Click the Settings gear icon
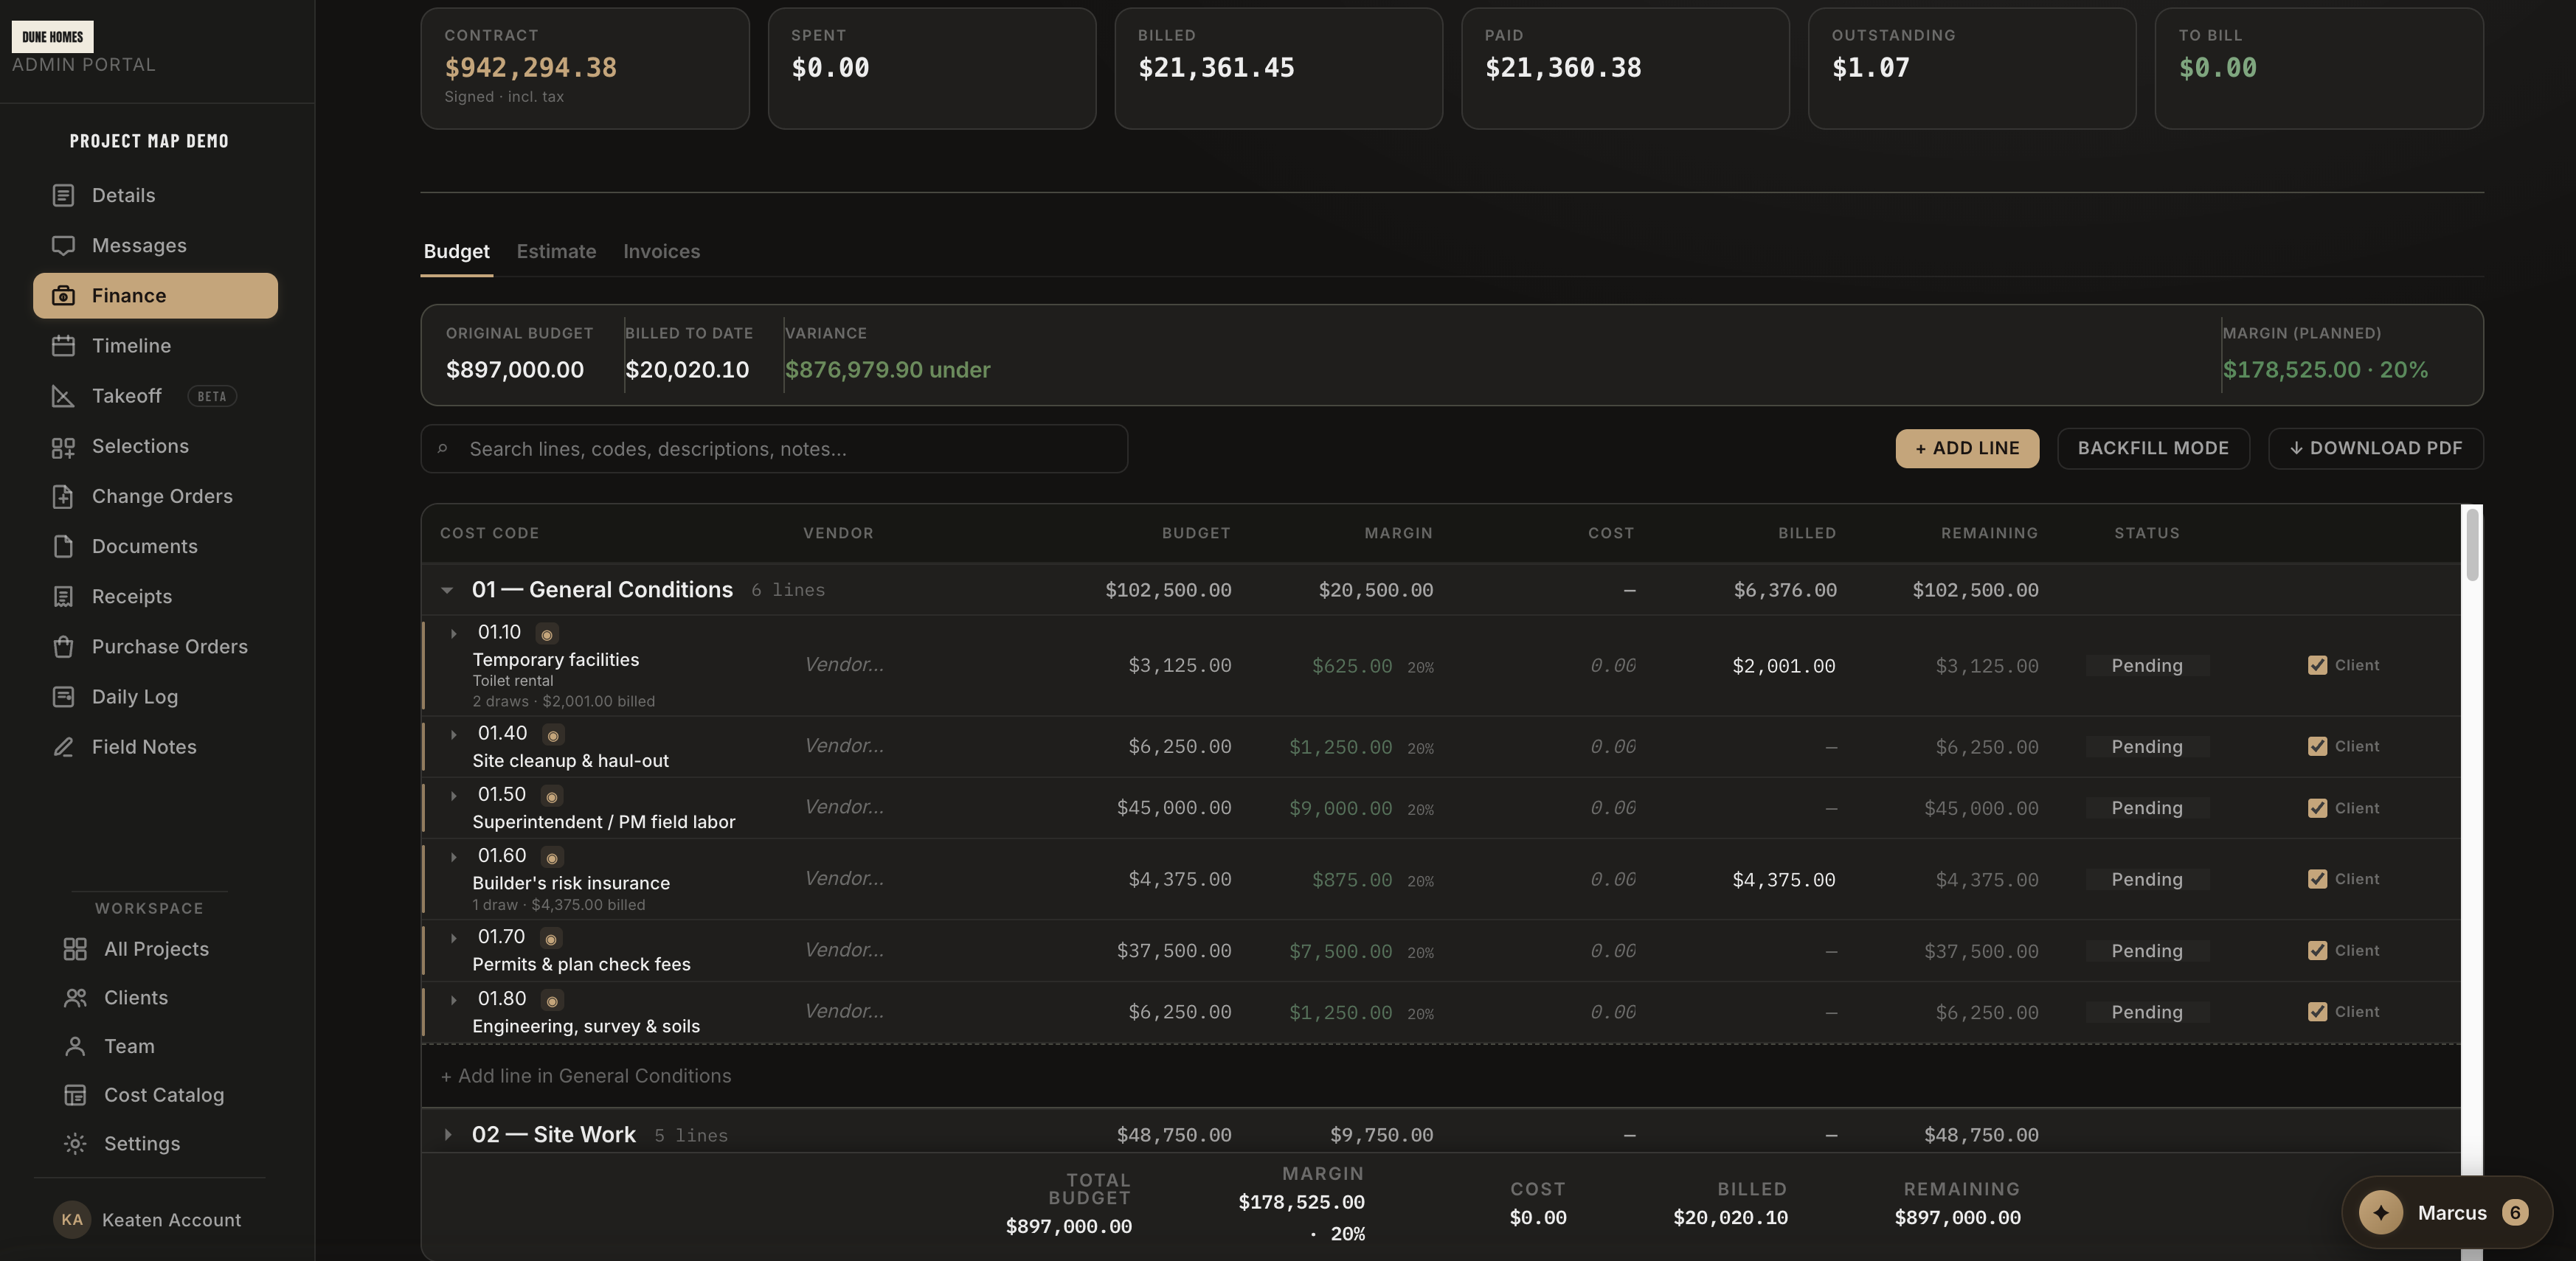This screenshot has width=2576, height=1261. click(x=75, y=1144)
